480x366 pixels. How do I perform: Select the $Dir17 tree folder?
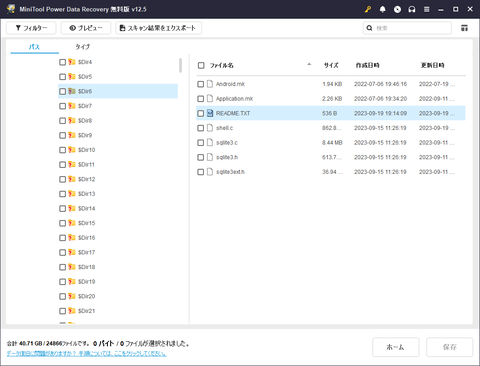tap(86, 252)
